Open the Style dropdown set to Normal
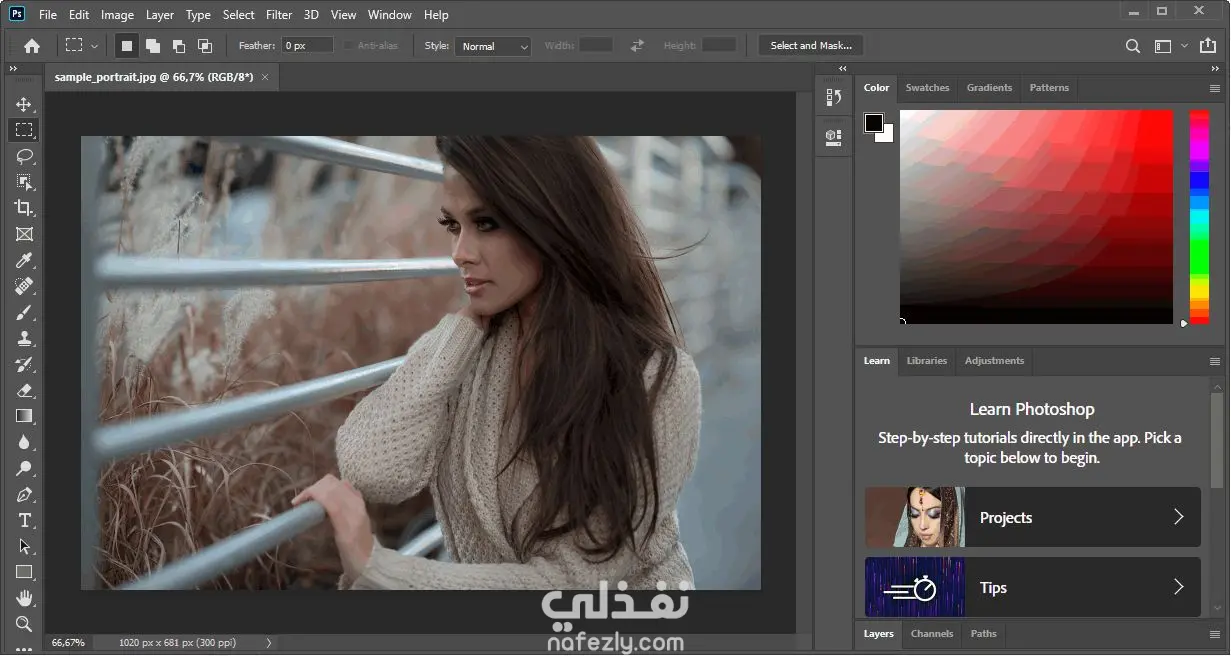 pos(493,46)
